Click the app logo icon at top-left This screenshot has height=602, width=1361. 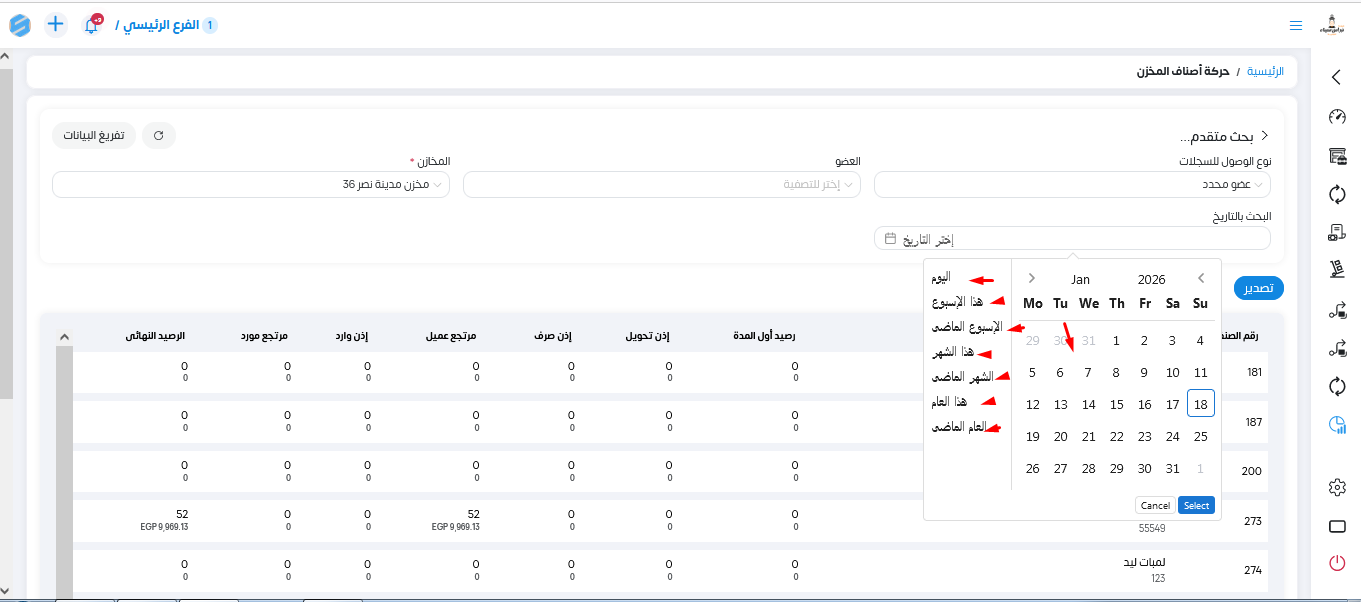click(20, 25)
